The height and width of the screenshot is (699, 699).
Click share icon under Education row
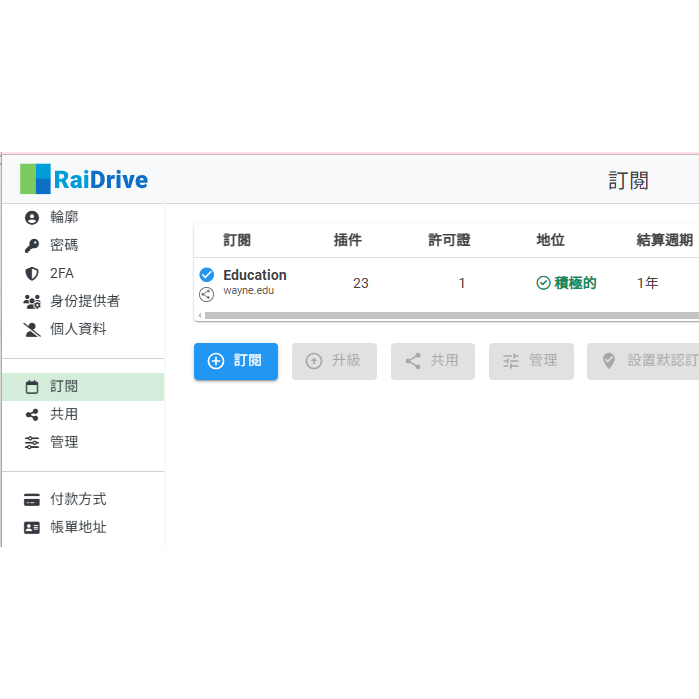click(206, 294)
